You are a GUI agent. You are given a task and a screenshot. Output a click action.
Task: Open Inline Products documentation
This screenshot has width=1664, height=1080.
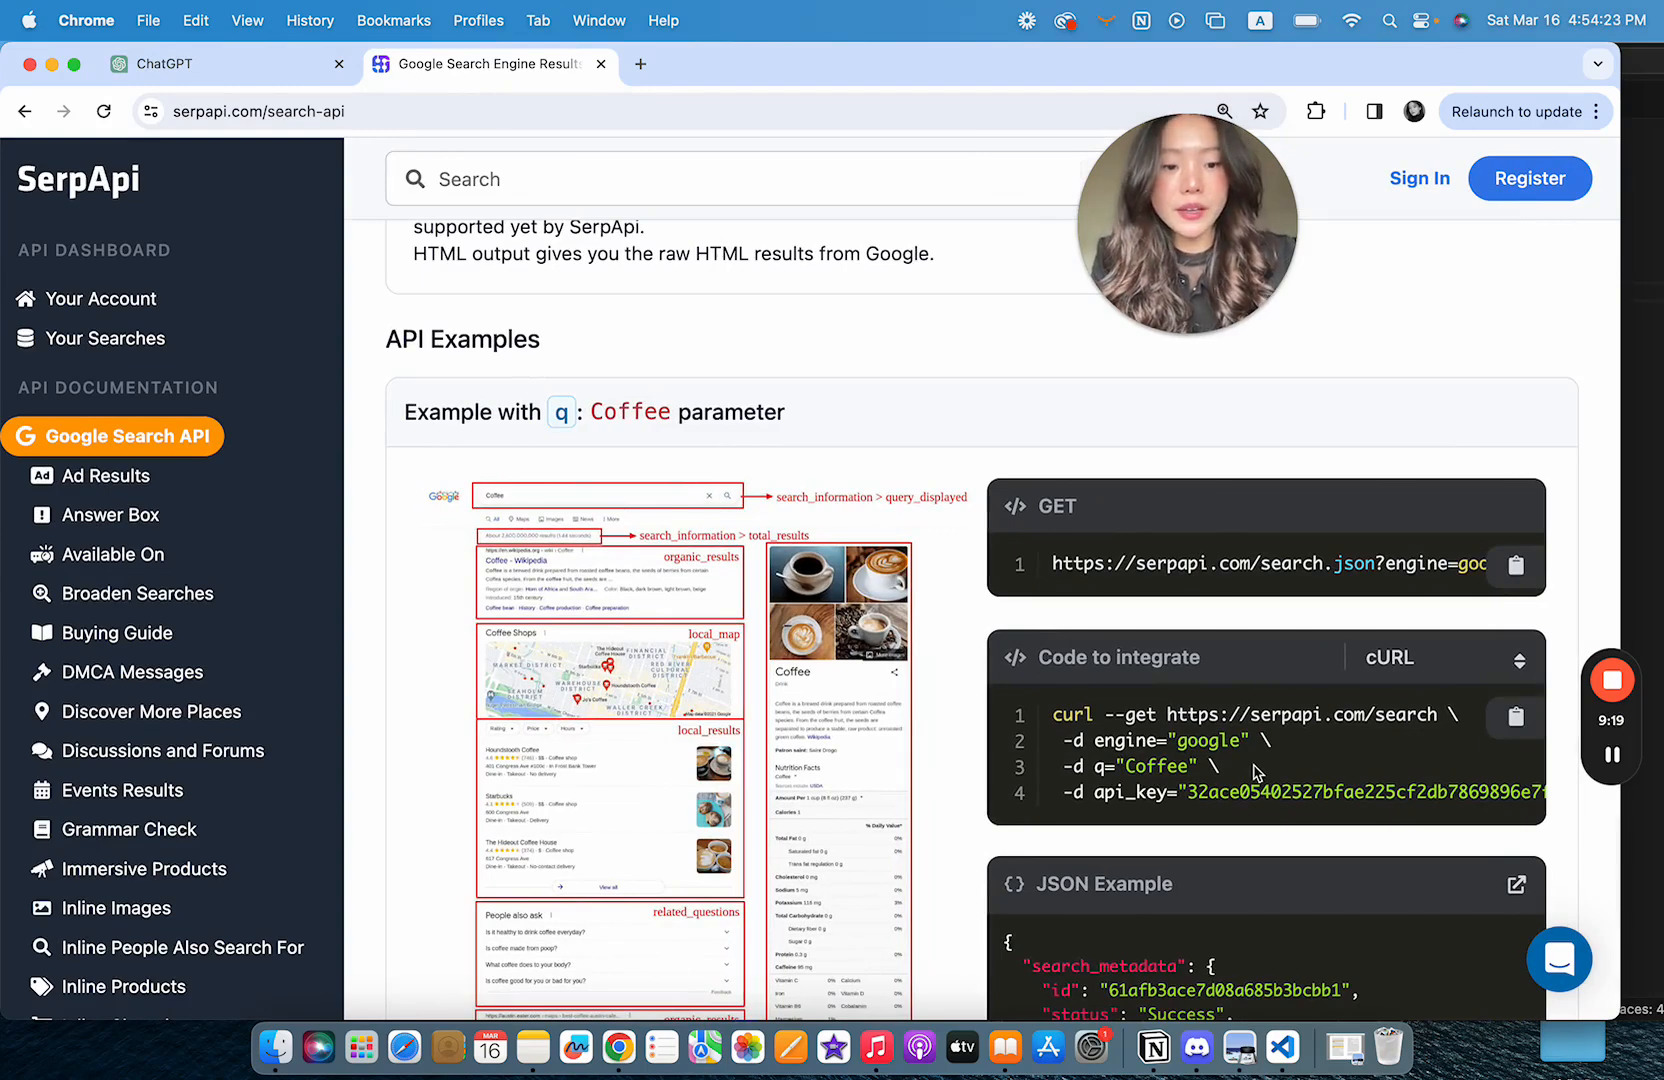pyautogui.click(x=109, y=987)
